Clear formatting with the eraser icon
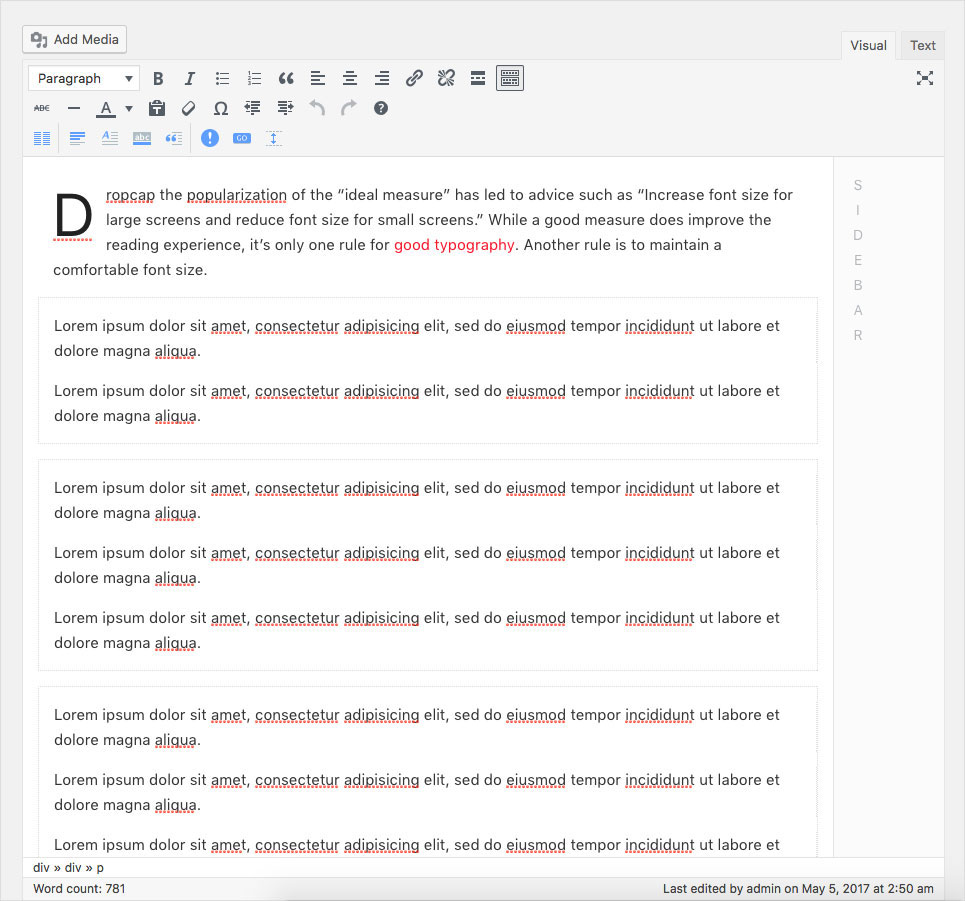965x901 pixels. pyautogui.click(x=188, y=108)
